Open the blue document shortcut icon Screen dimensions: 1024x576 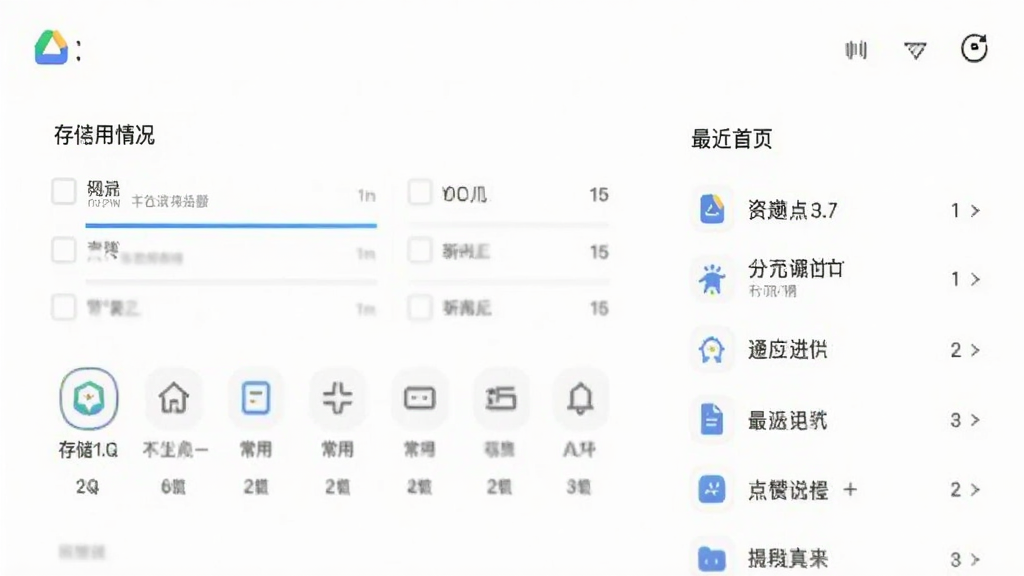255,398
